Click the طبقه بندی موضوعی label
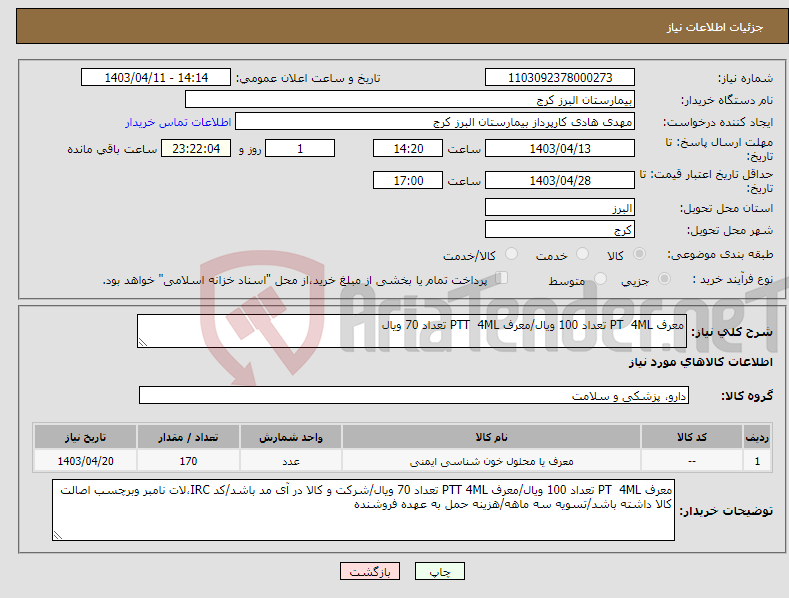This screenshot has width=789, height=598. pyautogui.click(x=720, y=255)
